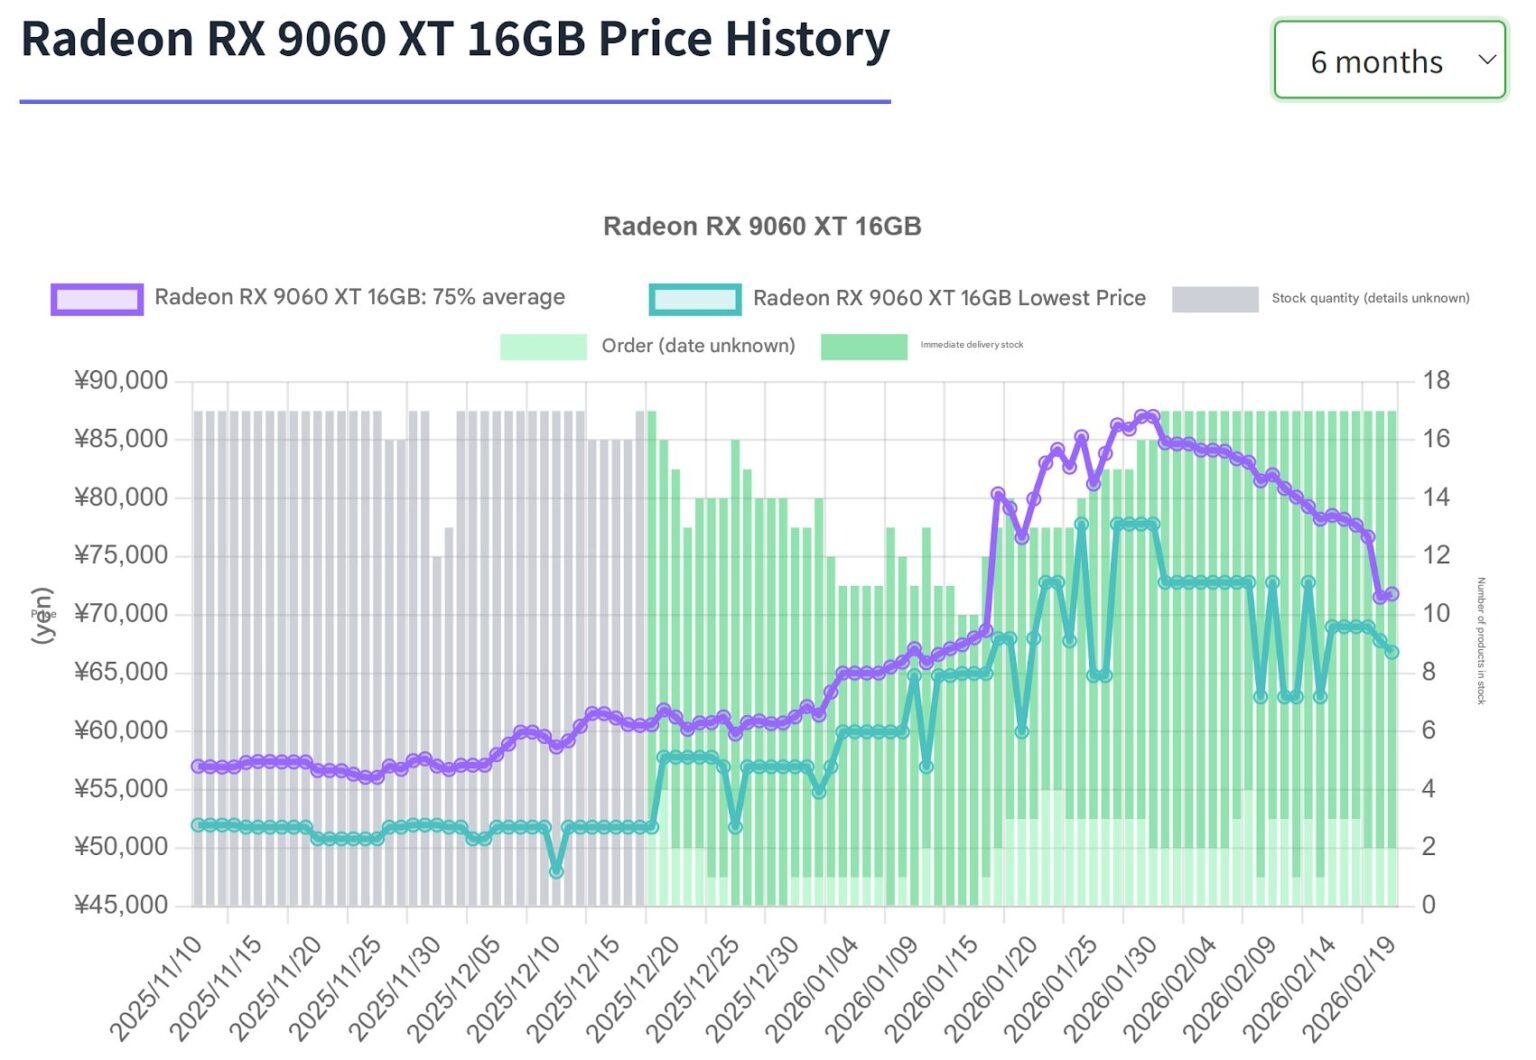
Task: Click the ¥90,000 price axis label
Action: click(121, 381)
